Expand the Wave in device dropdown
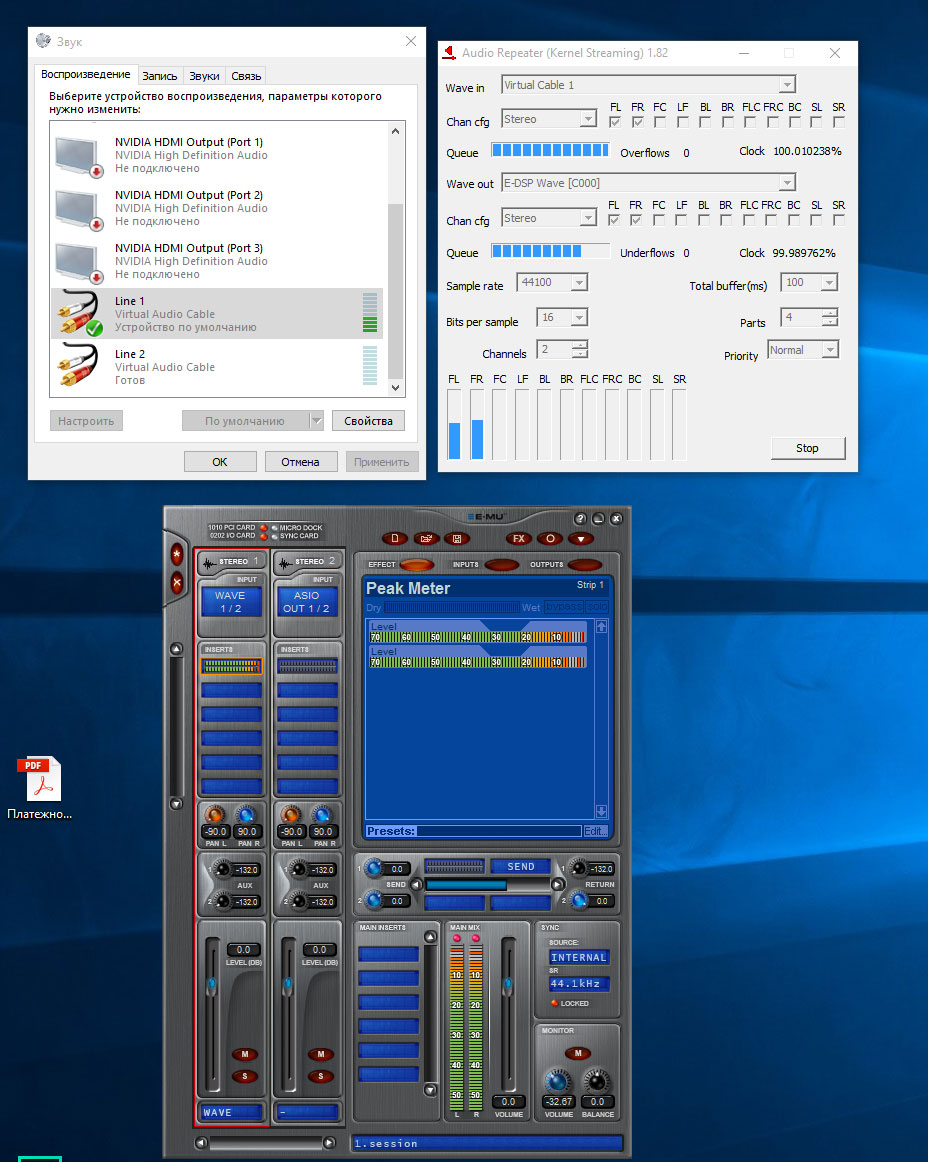The width and height of the screenshot is (928, 1162). [x=787, y=85]
